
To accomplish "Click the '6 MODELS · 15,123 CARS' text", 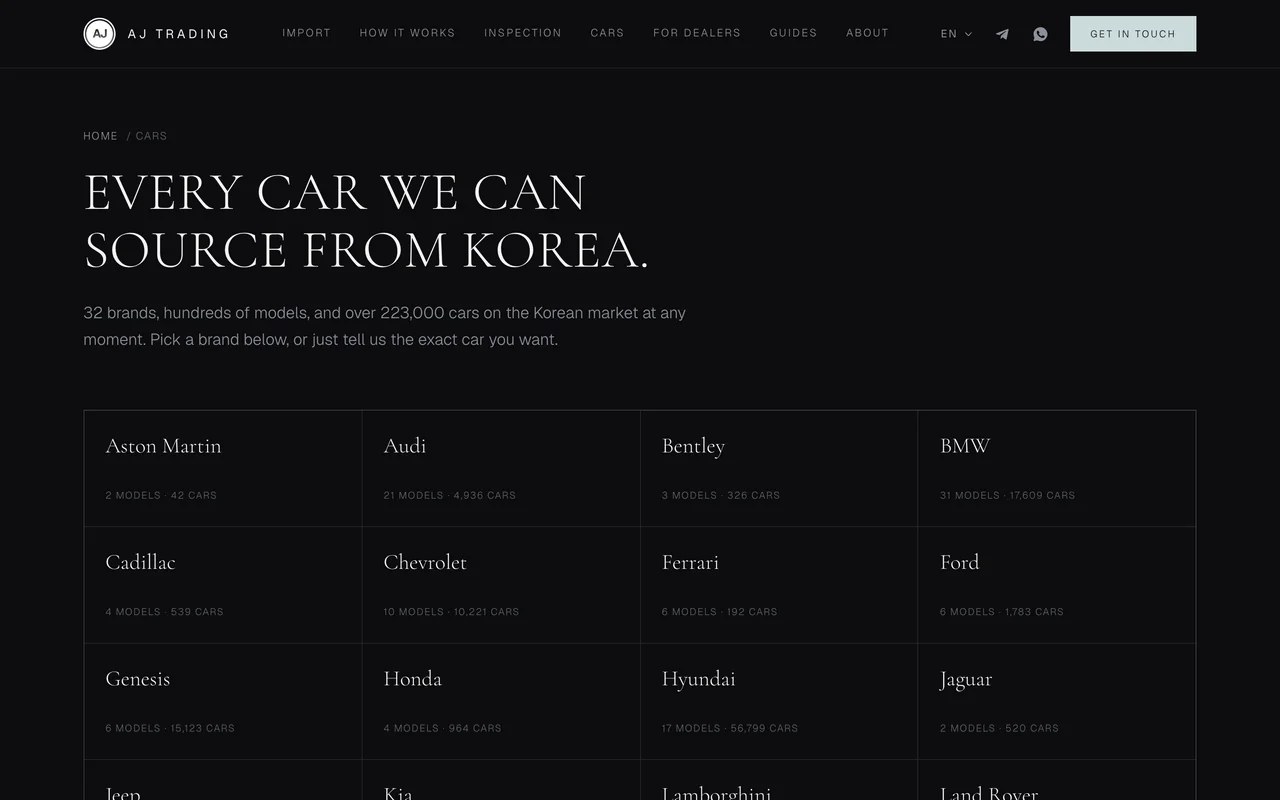I will [170, 728].
